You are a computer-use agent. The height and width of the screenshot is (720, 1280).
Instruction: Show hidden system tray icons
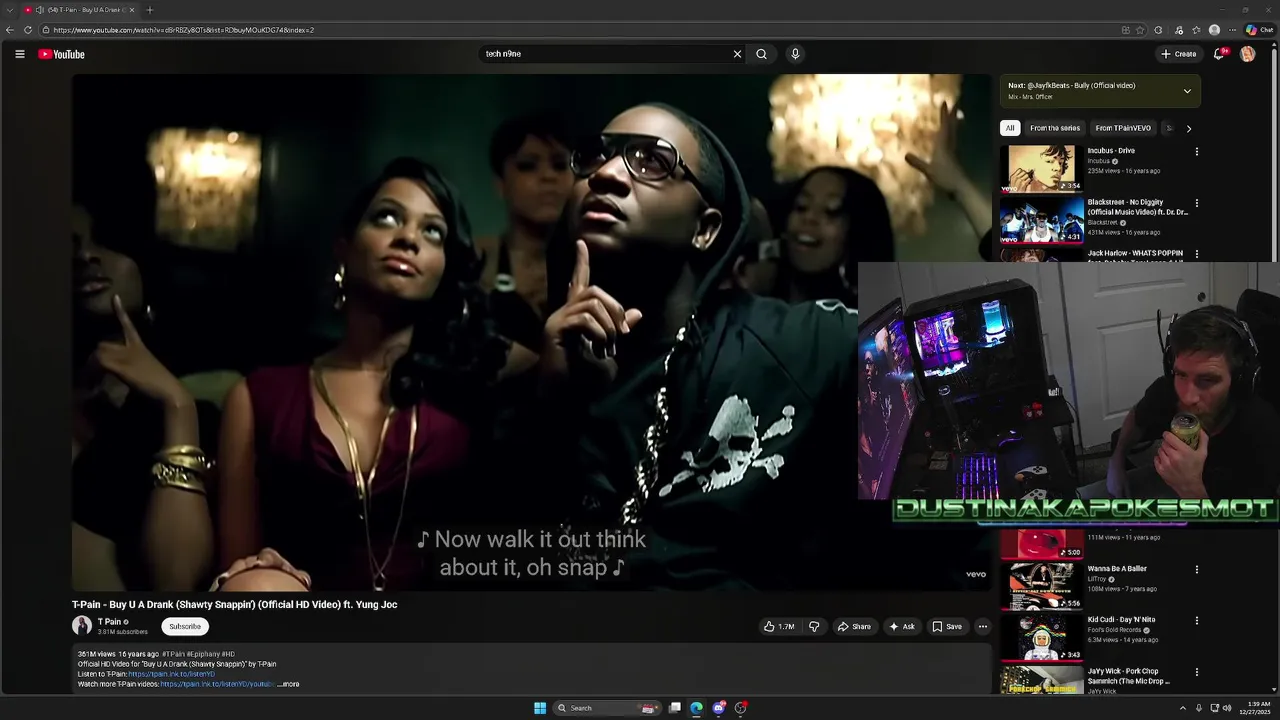click(x=1182, y=708)
